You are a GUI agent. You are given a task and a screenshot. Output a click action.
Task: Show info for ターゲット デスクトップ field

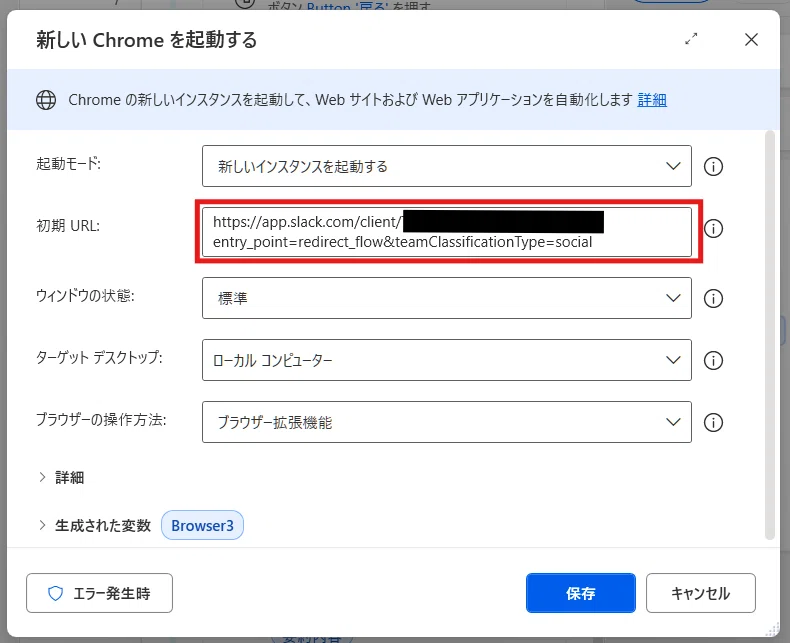[x=713, y=360]
